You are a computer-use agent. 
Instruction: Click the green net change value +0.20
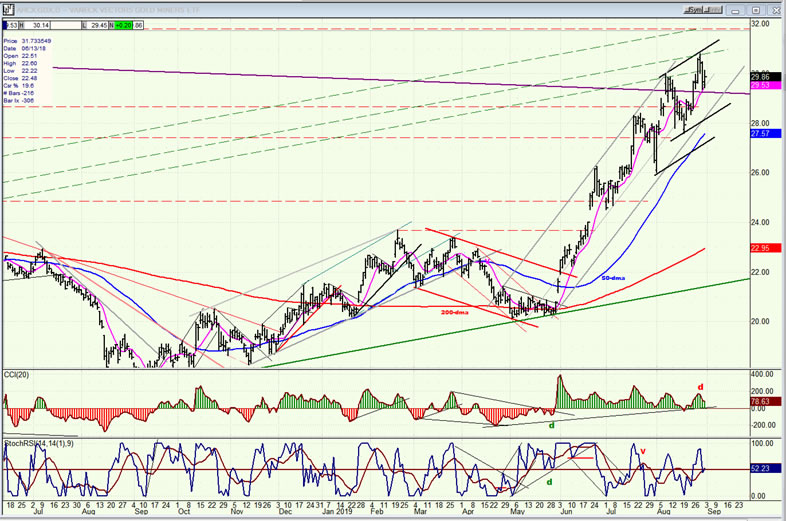pyautogui.click(x=123, y=25)
